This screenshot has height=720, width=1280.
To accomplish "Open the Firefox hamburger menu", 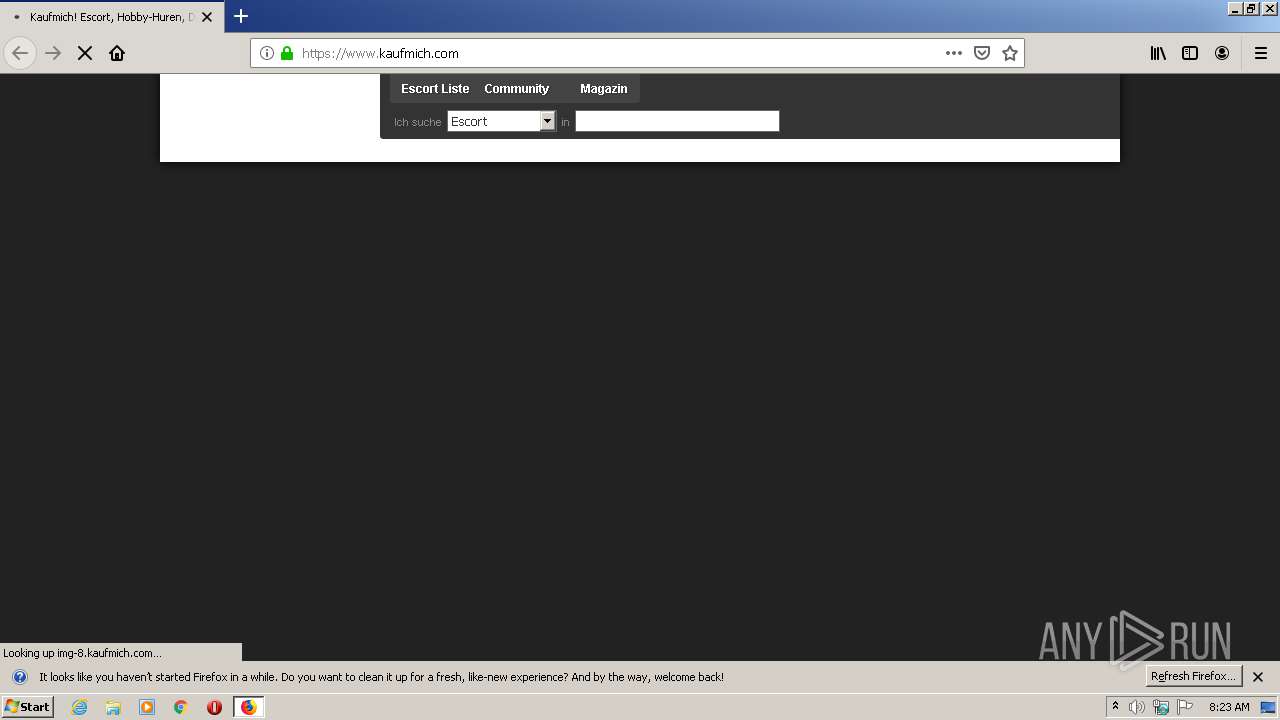I will click(x=1261, y=53).
